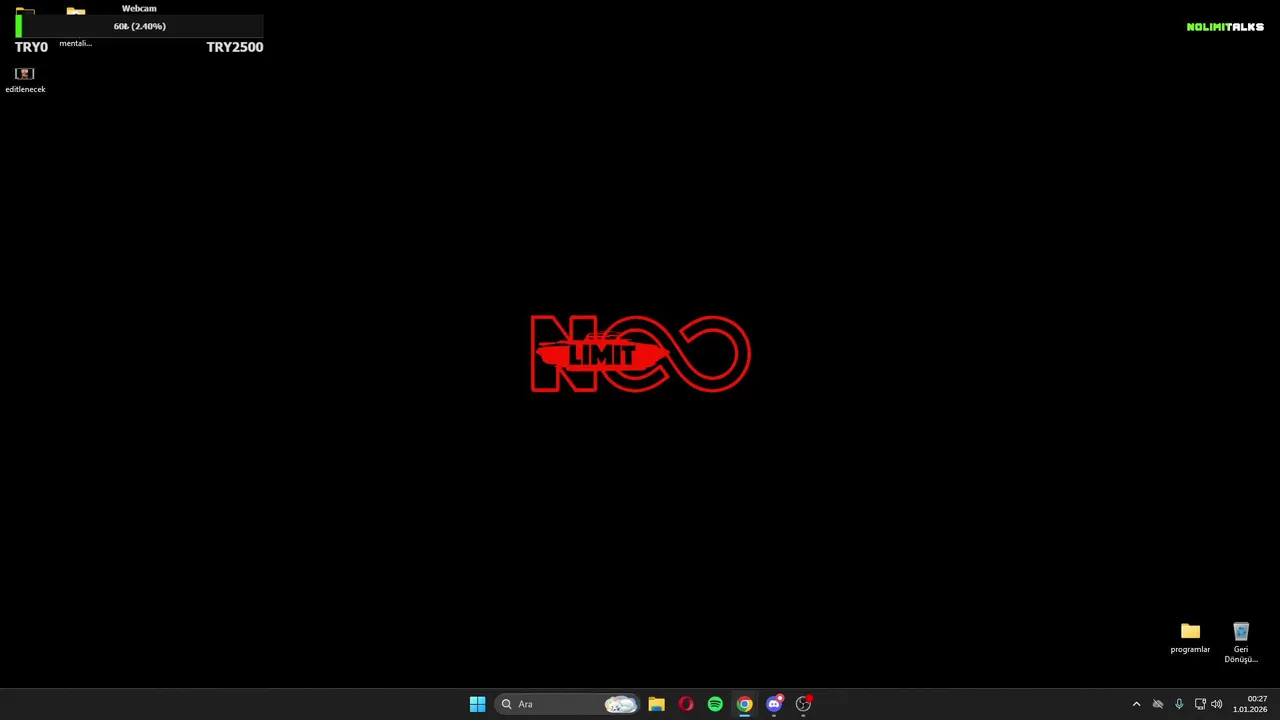This screenshot has height=720, width=1280.
Task: Select the mentali... folder on the desktop
Action: (76, 28)
